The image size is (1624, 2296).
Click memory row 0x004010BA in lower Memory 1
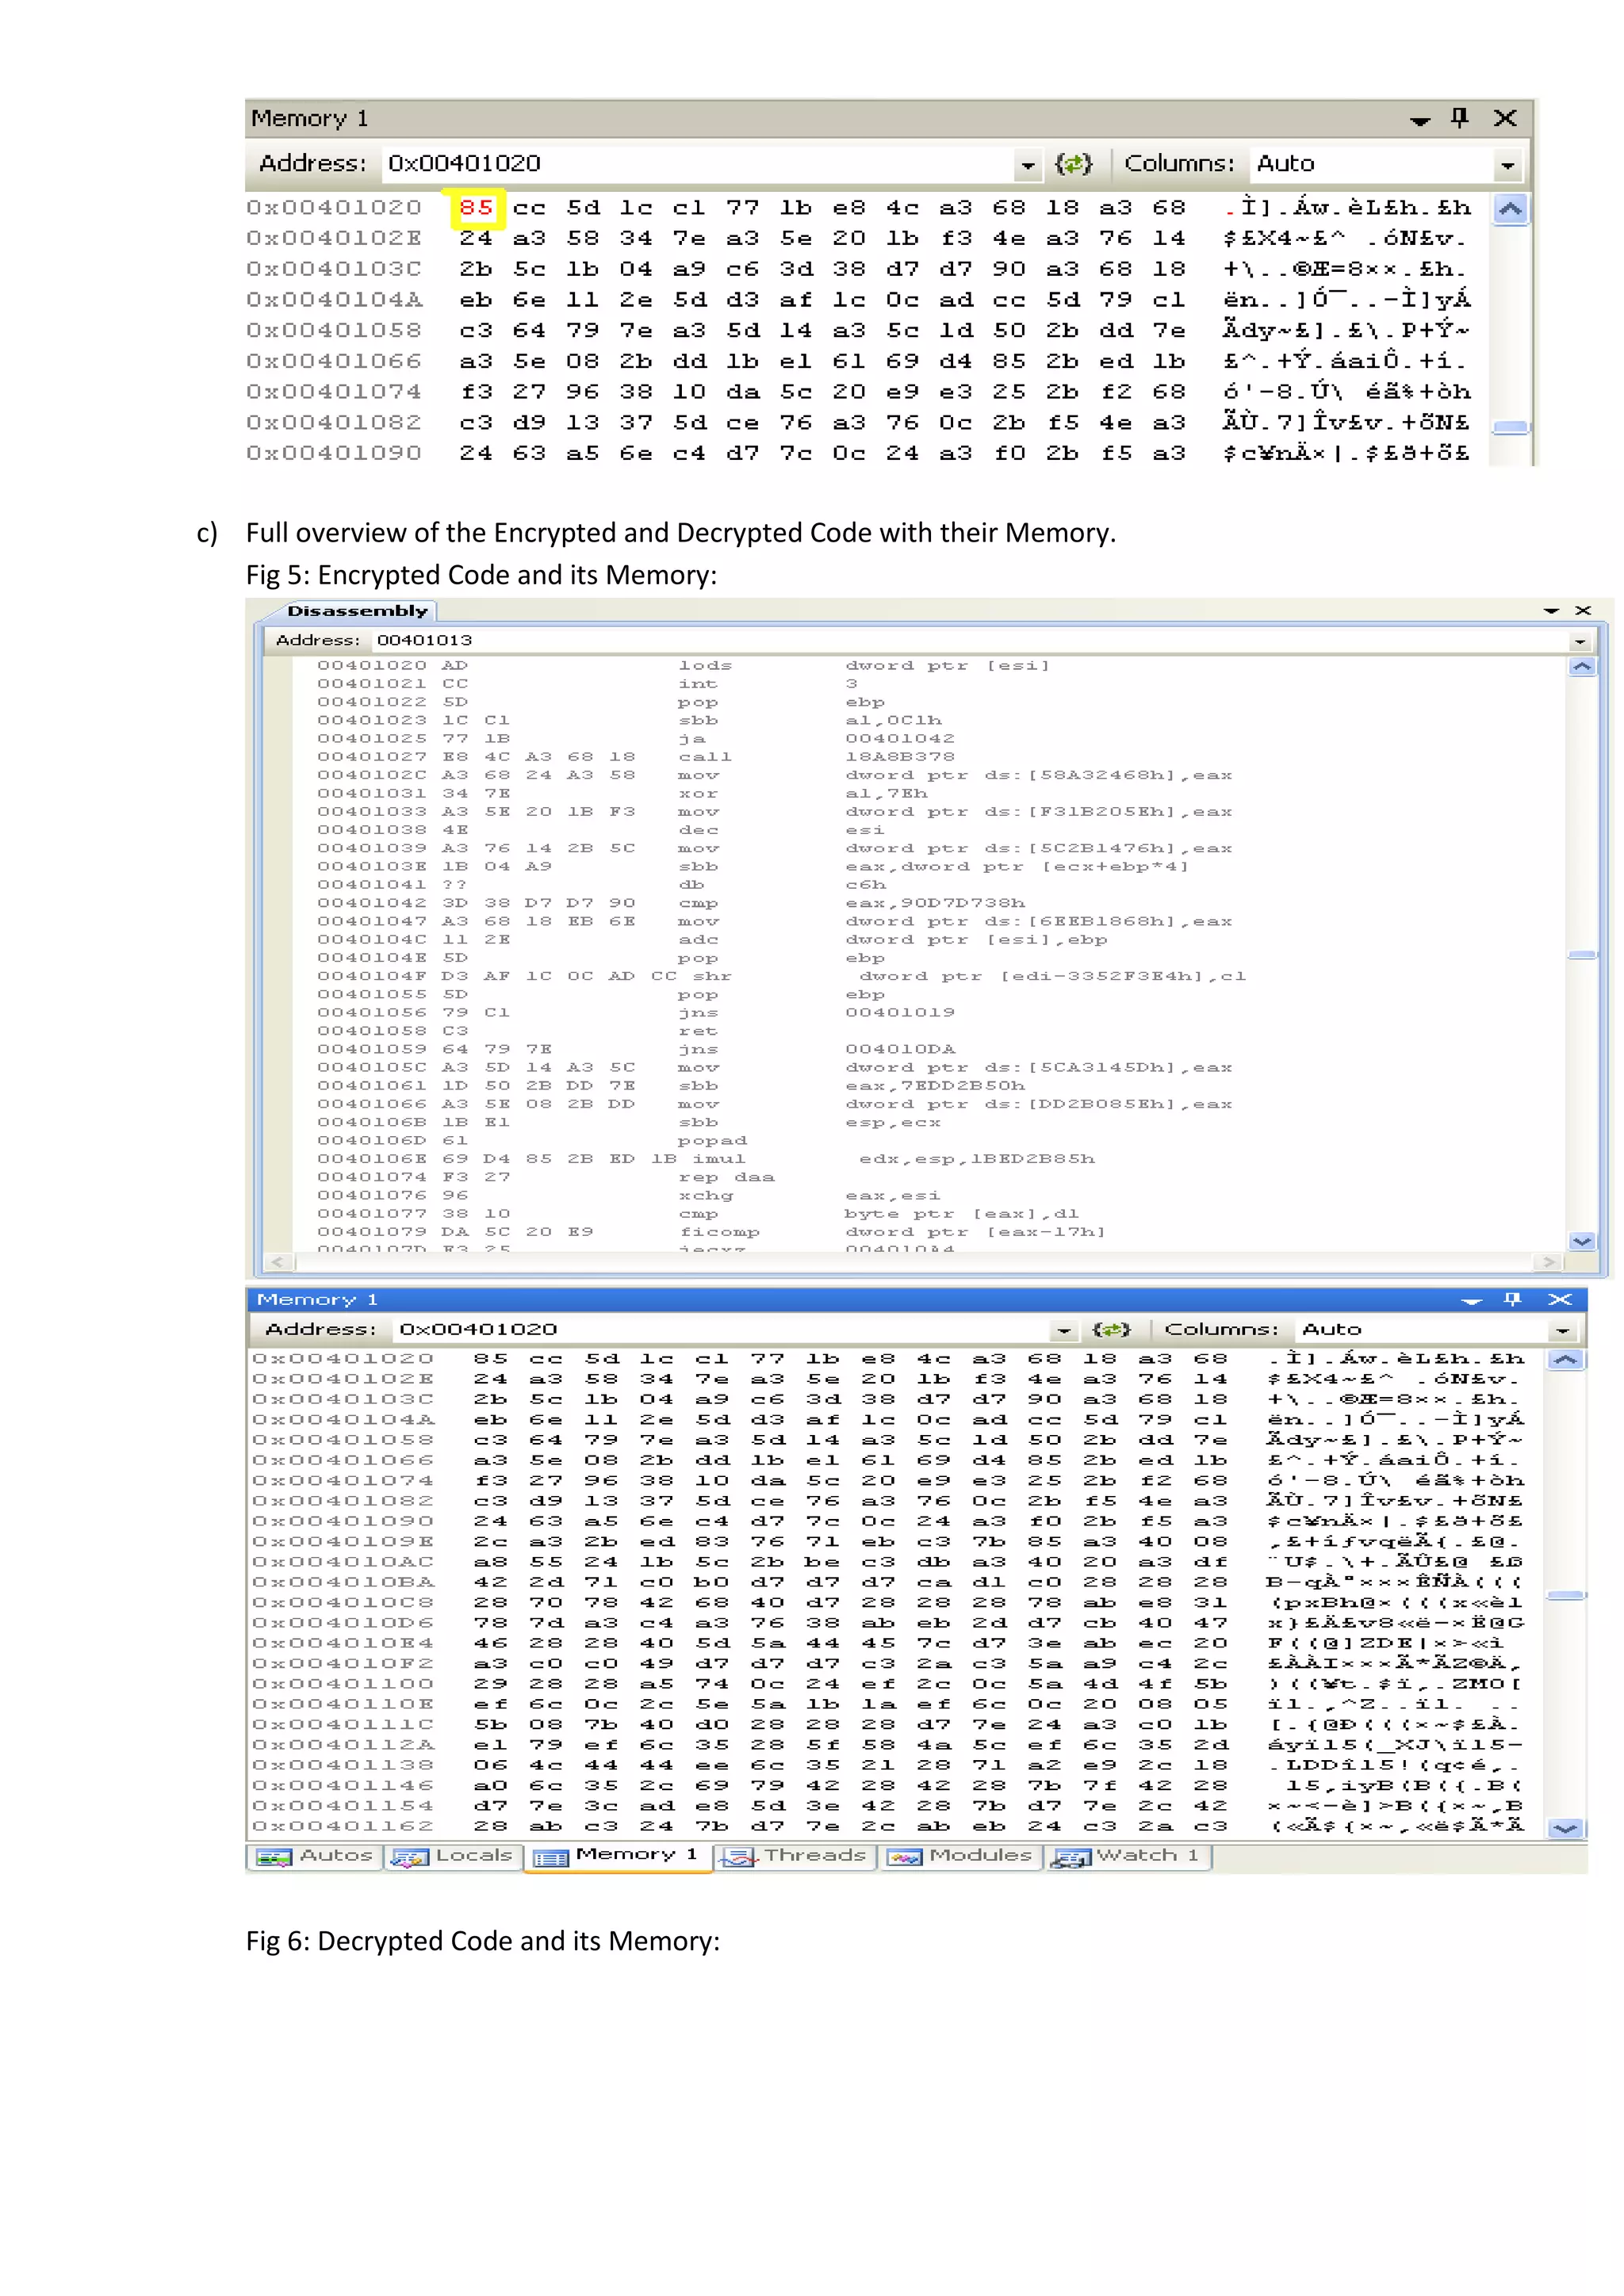click(889, 1582)
